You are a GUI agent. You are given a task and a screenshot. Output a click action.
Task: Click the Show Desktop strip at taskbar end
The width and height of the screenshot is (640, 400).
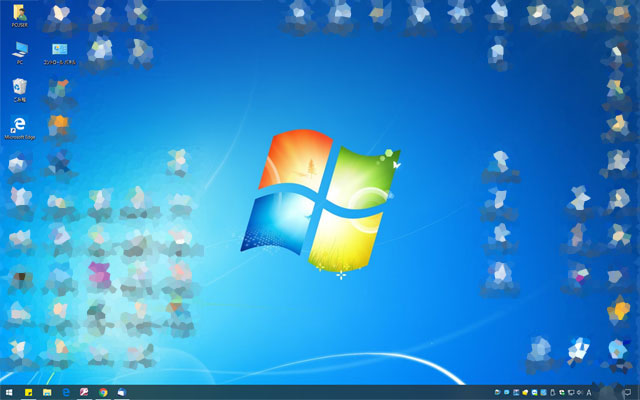(x=638, y=392)
